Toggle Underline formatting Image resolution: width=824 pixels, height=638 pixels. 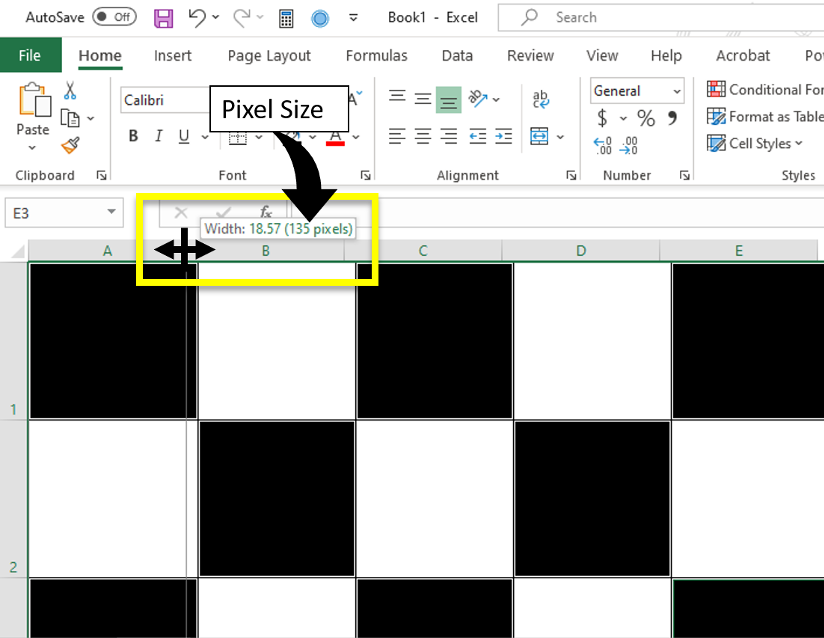183,137
